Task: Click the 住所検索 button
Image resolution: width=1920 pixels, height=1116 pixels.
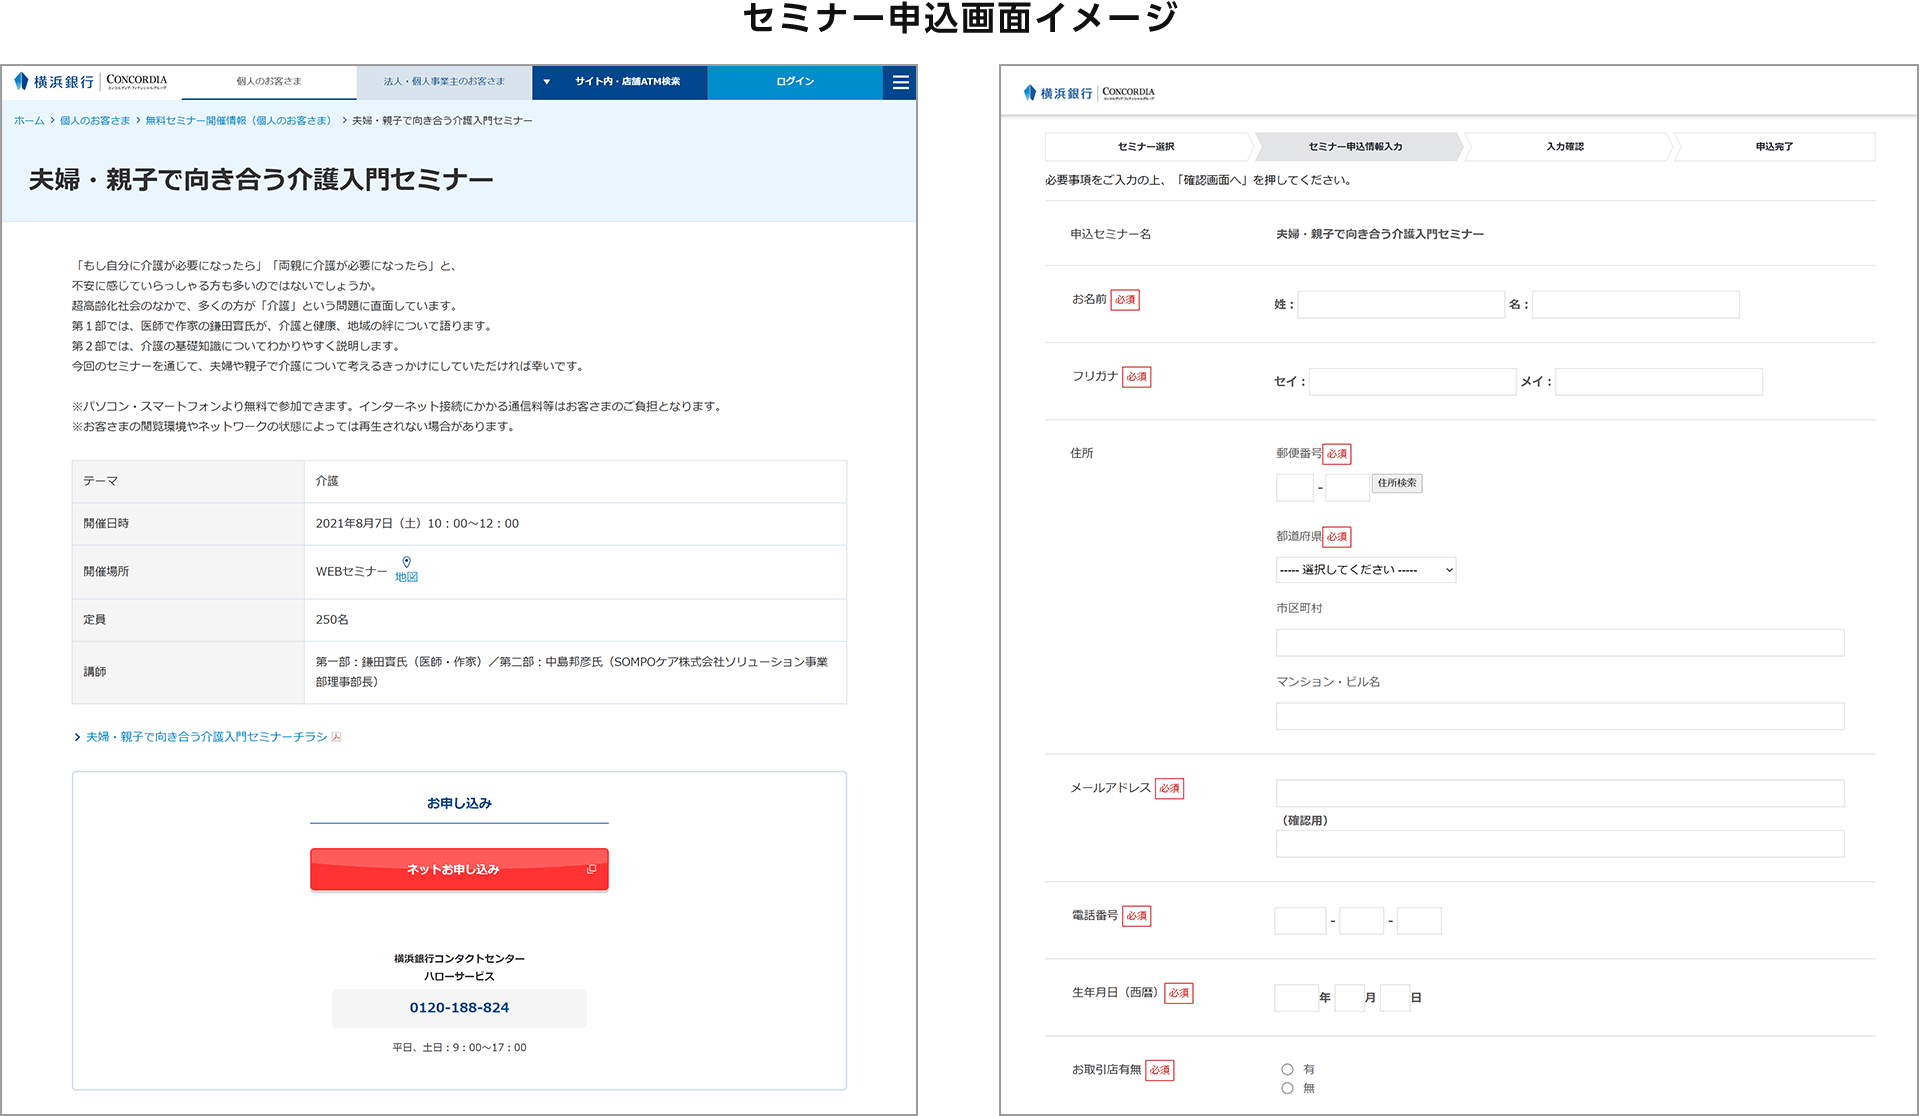Action: coord(1397,483)
